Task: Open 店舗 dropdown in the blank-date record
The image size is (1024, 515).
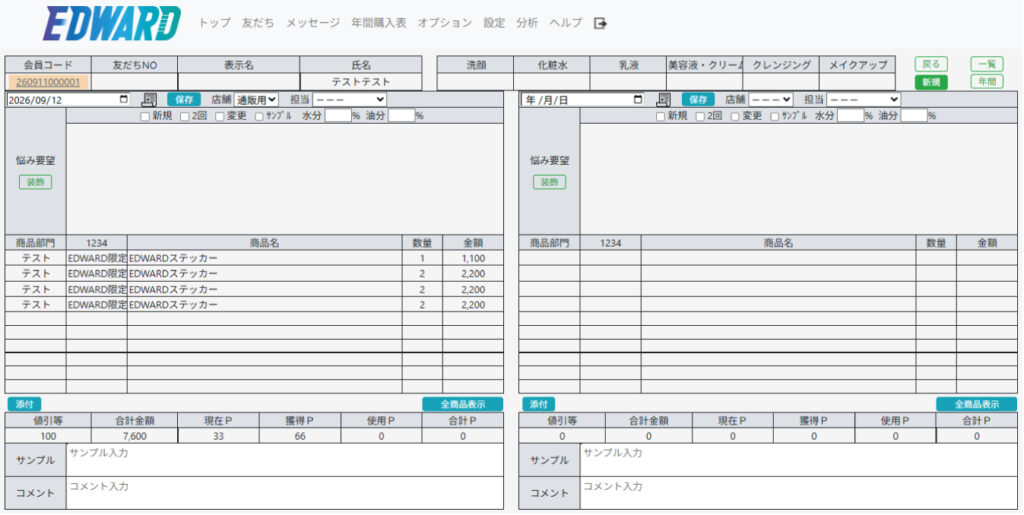Action: tap(771, 100)
